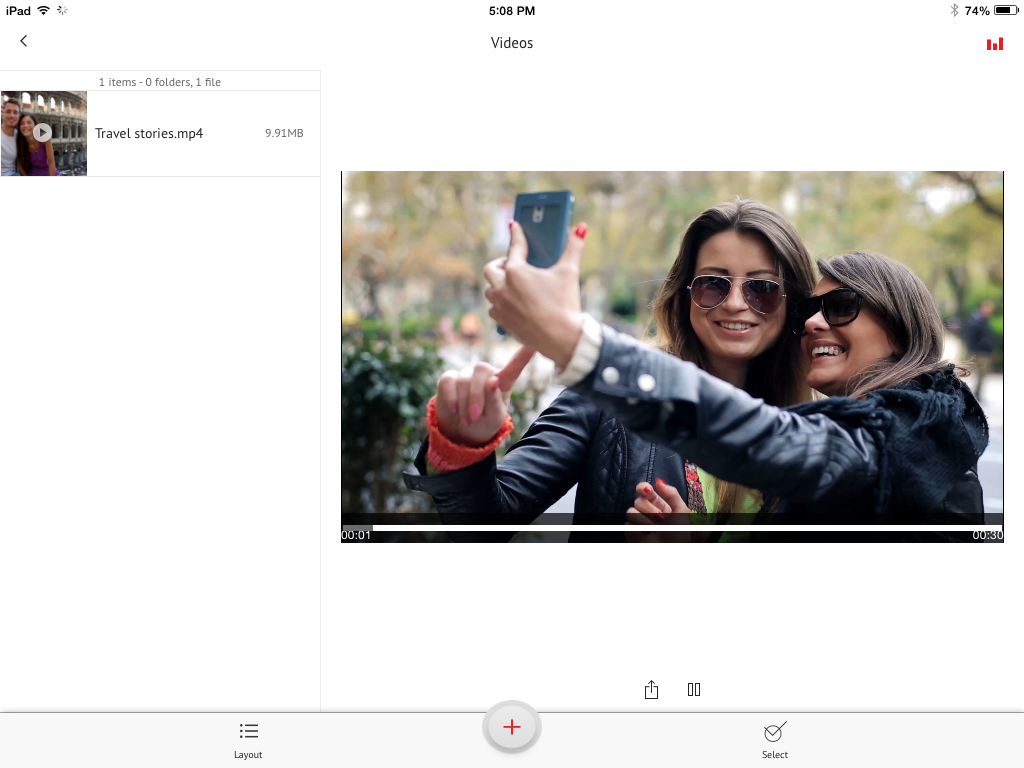The width and height of the screenshot is (1024, 768).
Task: Tap the battery icon in status bar
Action: [x=1005, y=10]
